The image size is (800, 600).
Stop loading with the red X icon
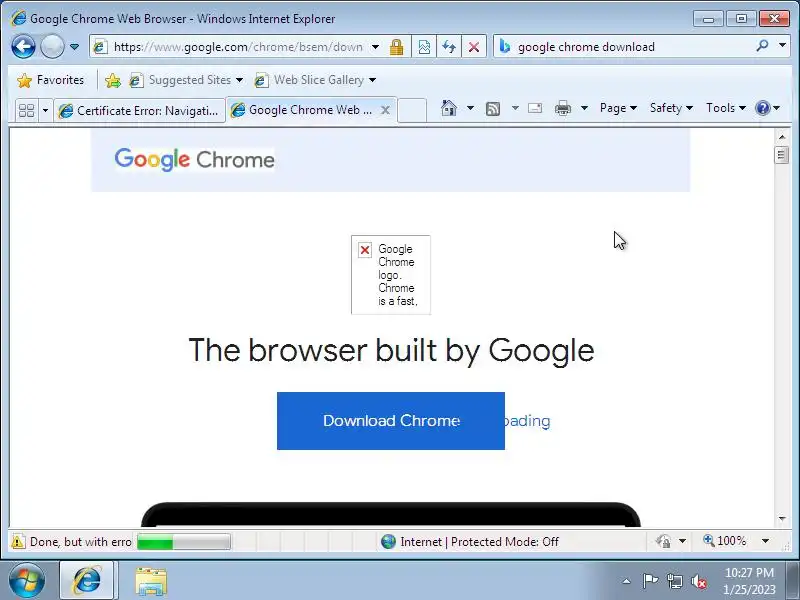[x=474, y=47]
